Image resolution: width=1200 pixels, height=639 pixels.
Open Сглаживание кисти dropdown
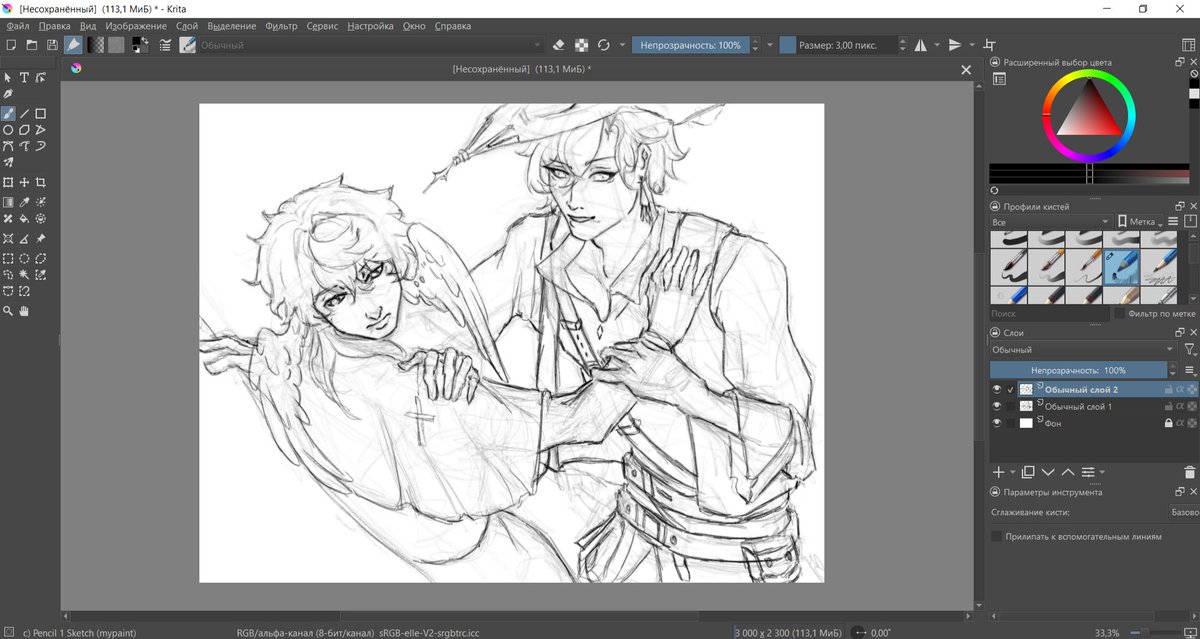(x=1184, y=512)
